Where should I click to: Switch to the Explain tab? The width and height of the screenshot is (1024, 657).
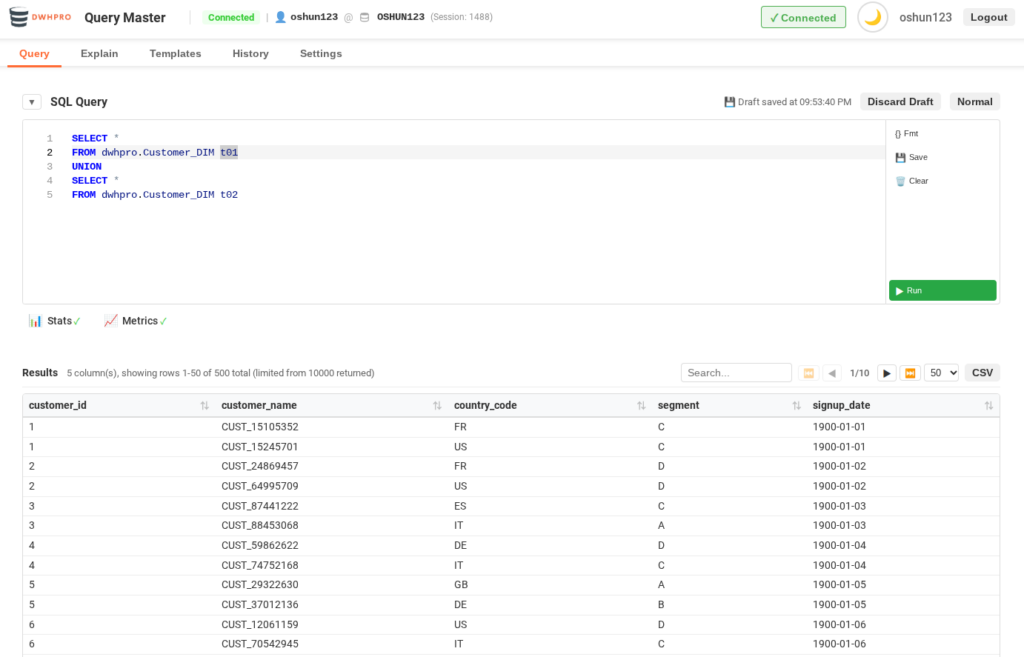click(99, 54)
